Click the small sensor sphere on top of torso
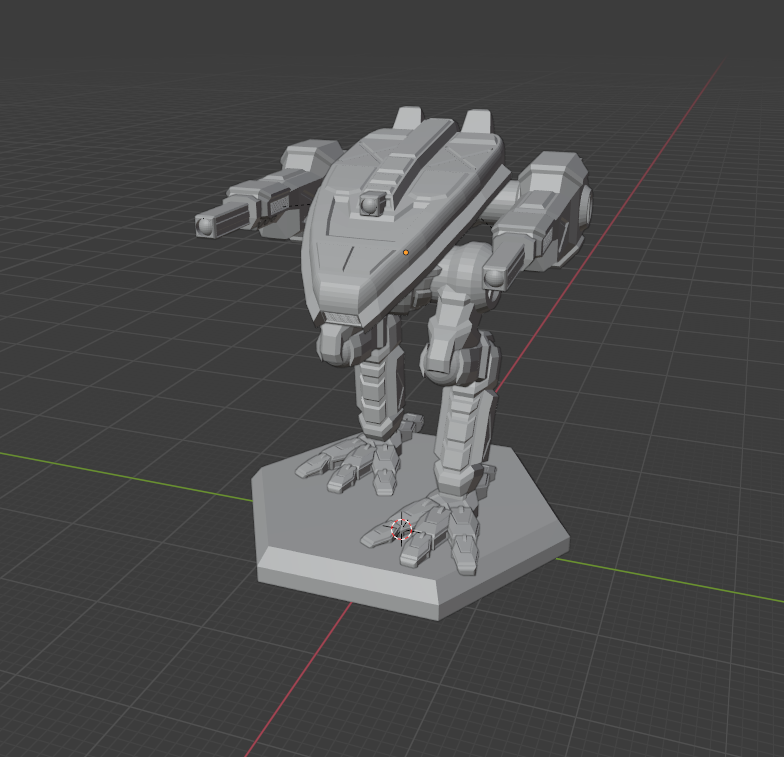 (x=370, y=204)
